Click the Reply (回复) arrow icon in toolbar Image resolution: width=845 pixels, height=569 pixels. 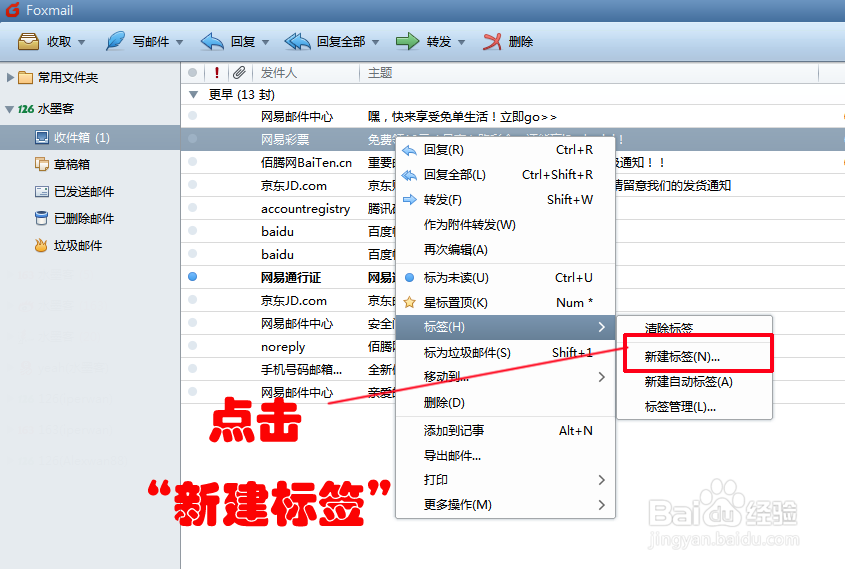[x=212, y=41]
